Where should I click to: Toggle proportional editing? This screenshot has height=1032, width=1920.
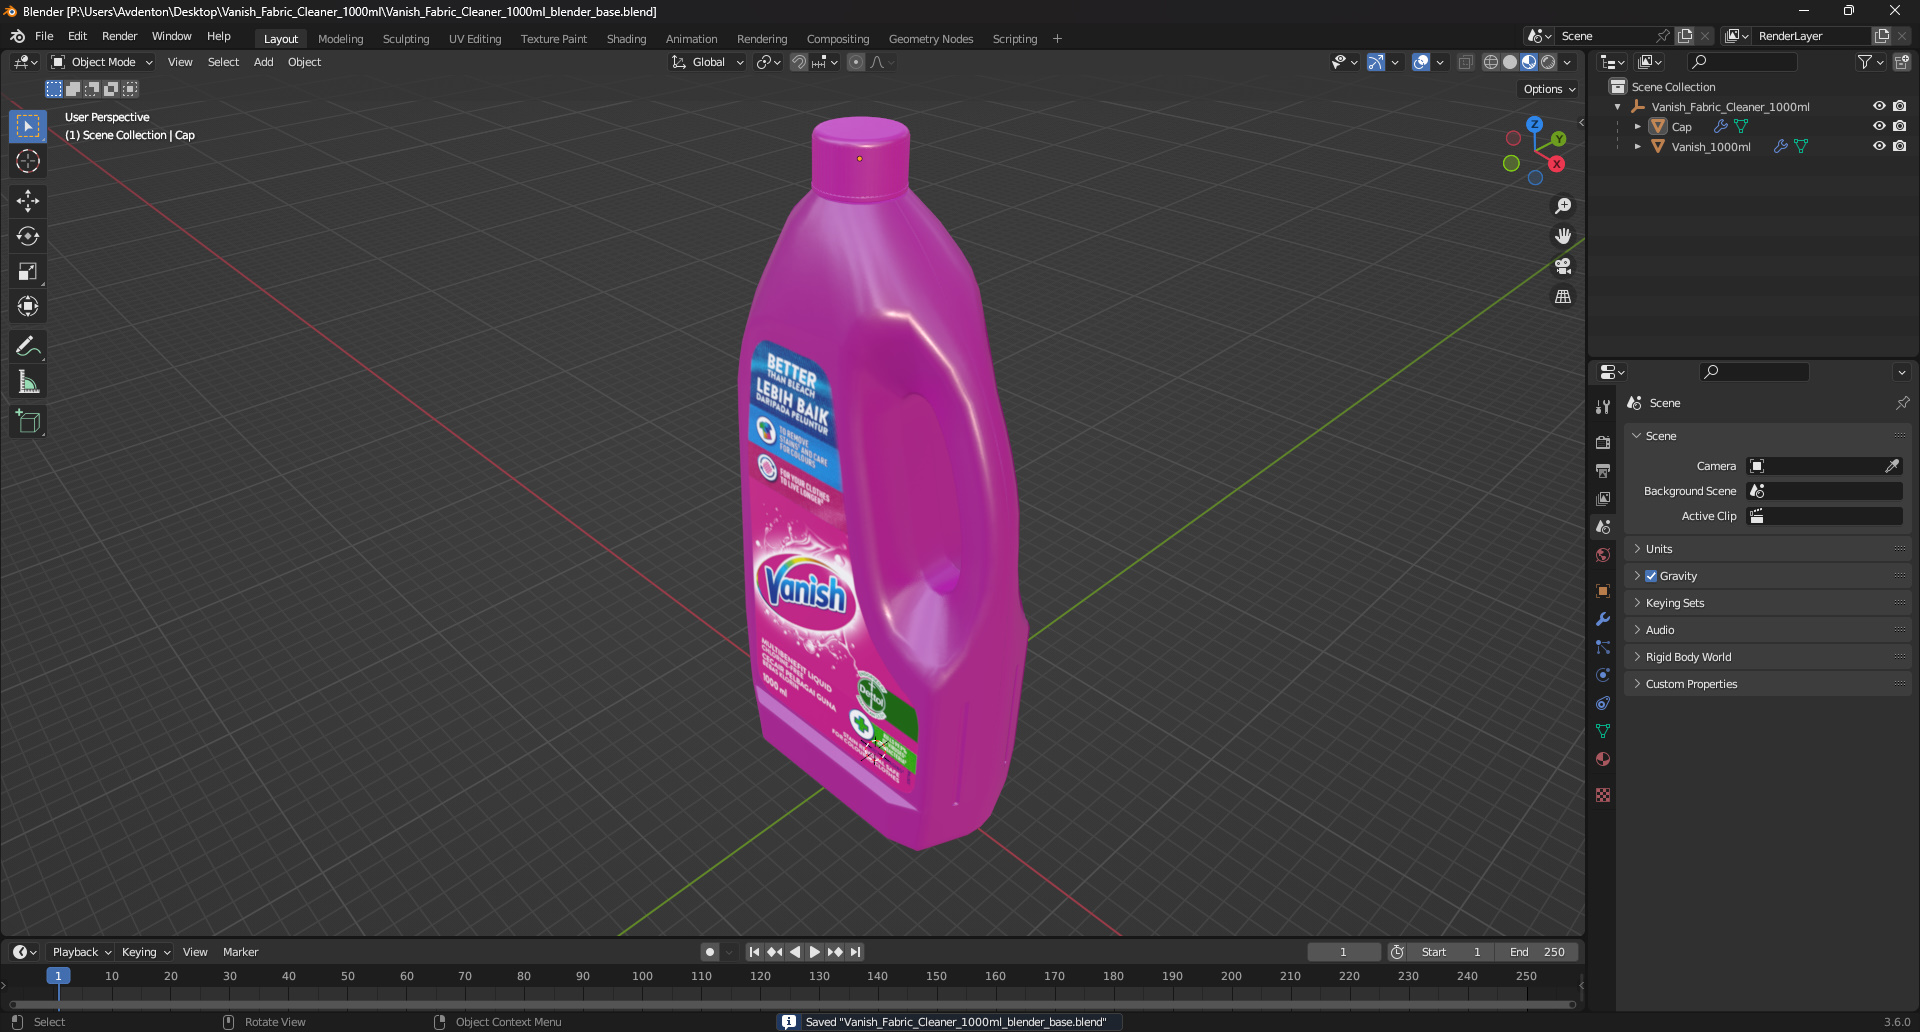(856, 62)
